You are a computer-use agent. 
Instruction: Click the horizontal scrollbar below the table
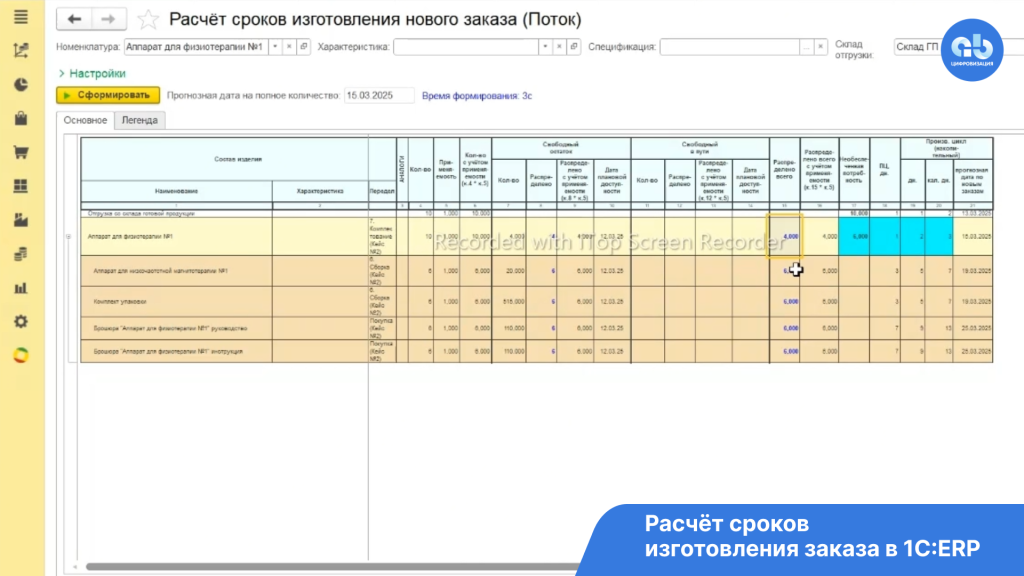pos(333,567)
